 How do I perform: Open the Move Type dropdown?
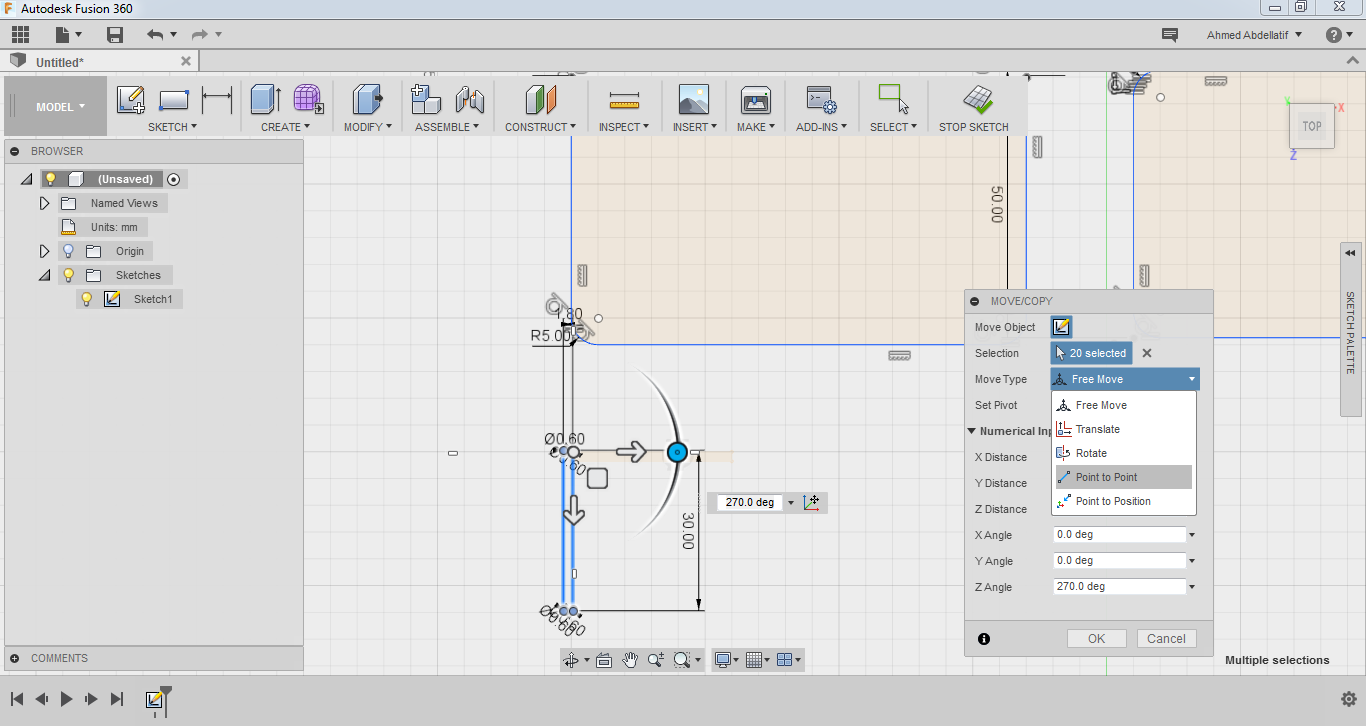1125,379
